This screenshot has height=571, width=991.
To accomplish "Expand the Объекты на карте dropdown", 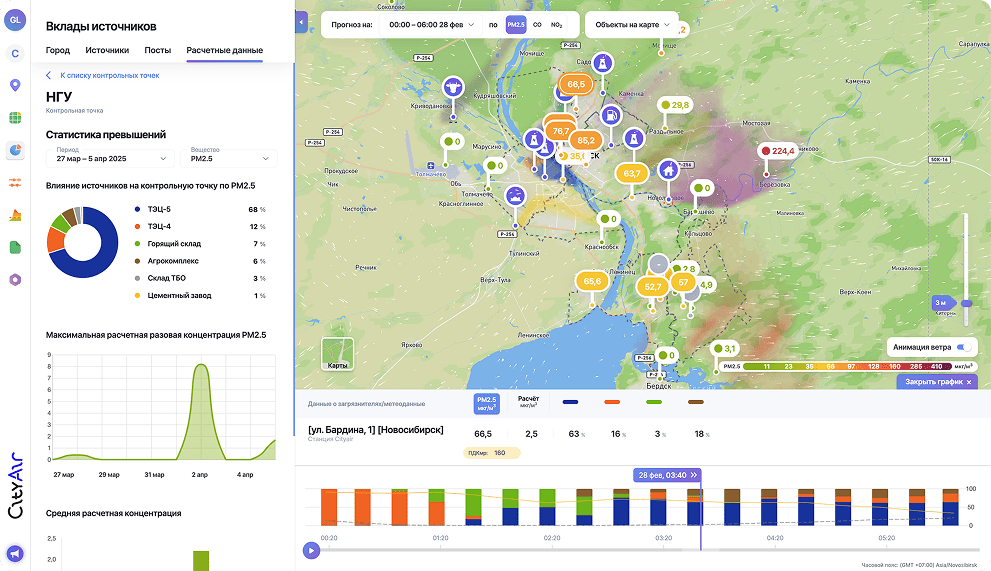I will tap(630, 24).
